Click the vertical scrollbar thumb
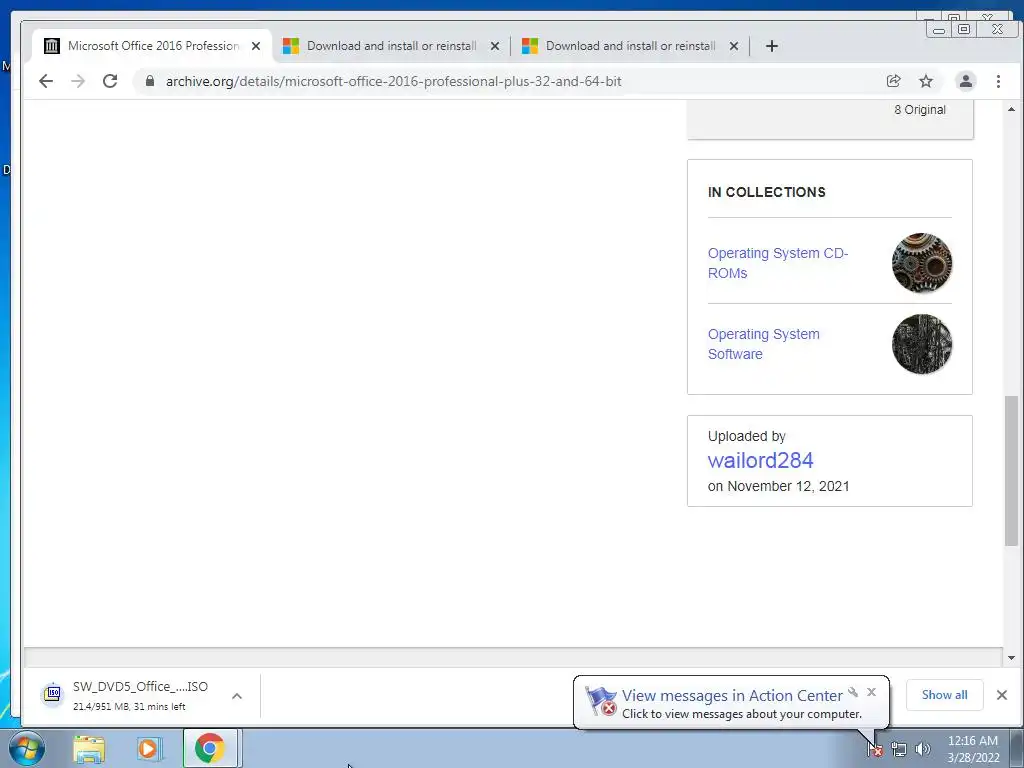Screen dimensions: 1024x768 pos(1012,470)
